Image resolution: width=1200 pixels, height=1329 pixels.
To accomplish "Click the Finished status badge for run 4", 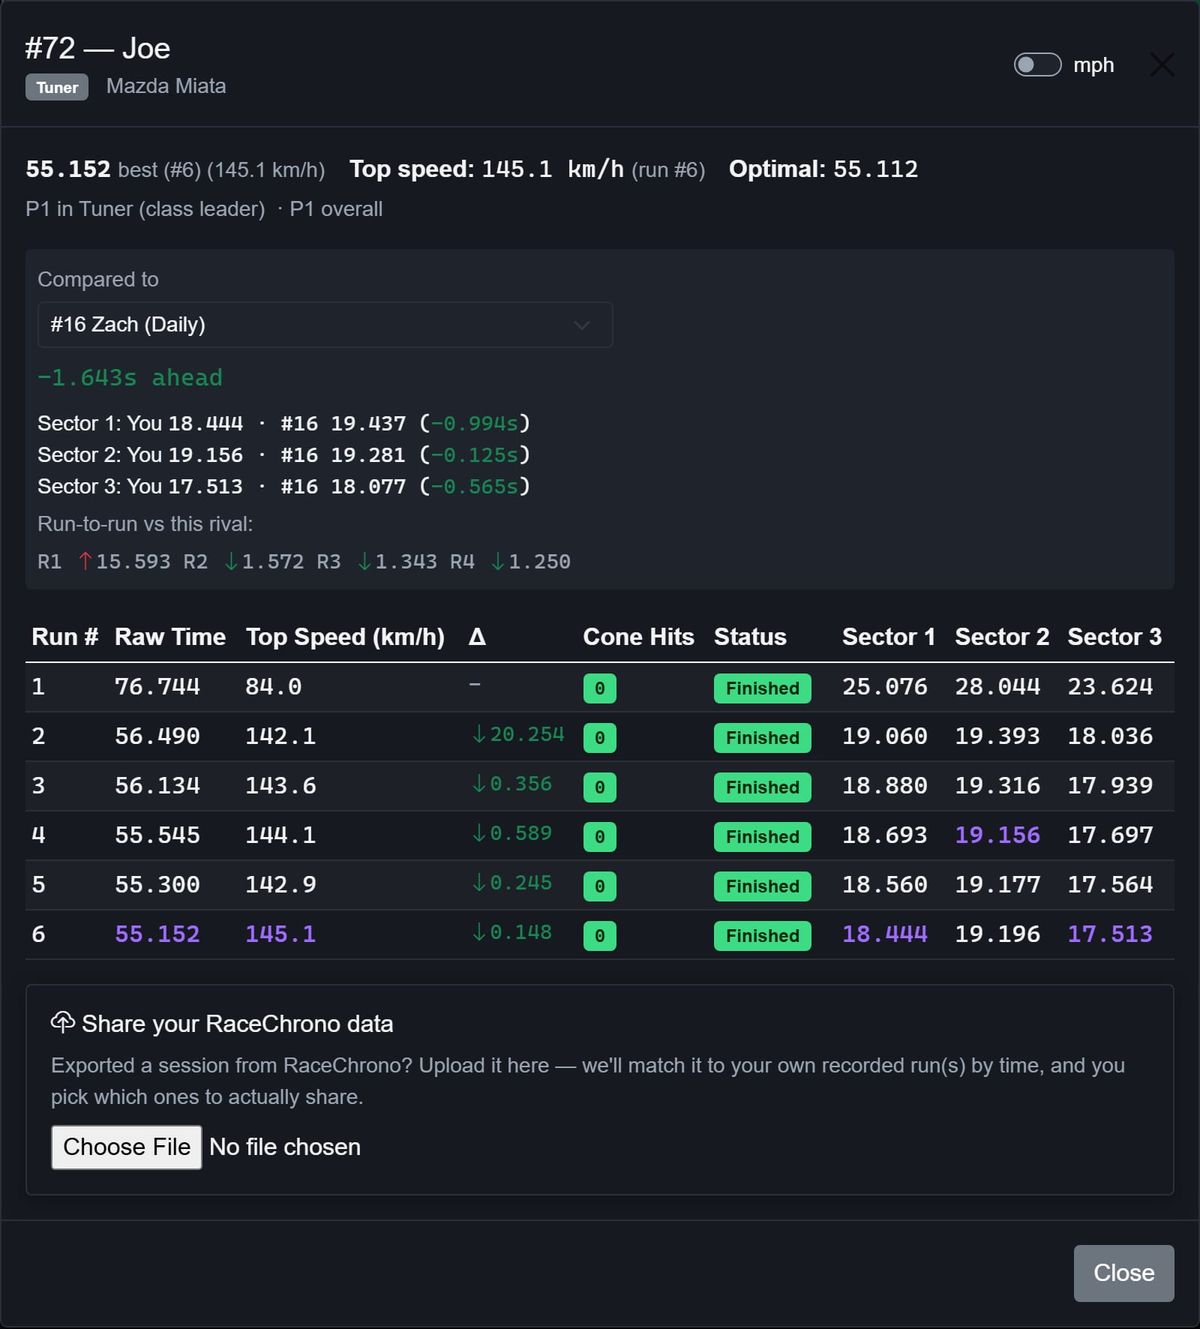I will (x=762, y=837).
